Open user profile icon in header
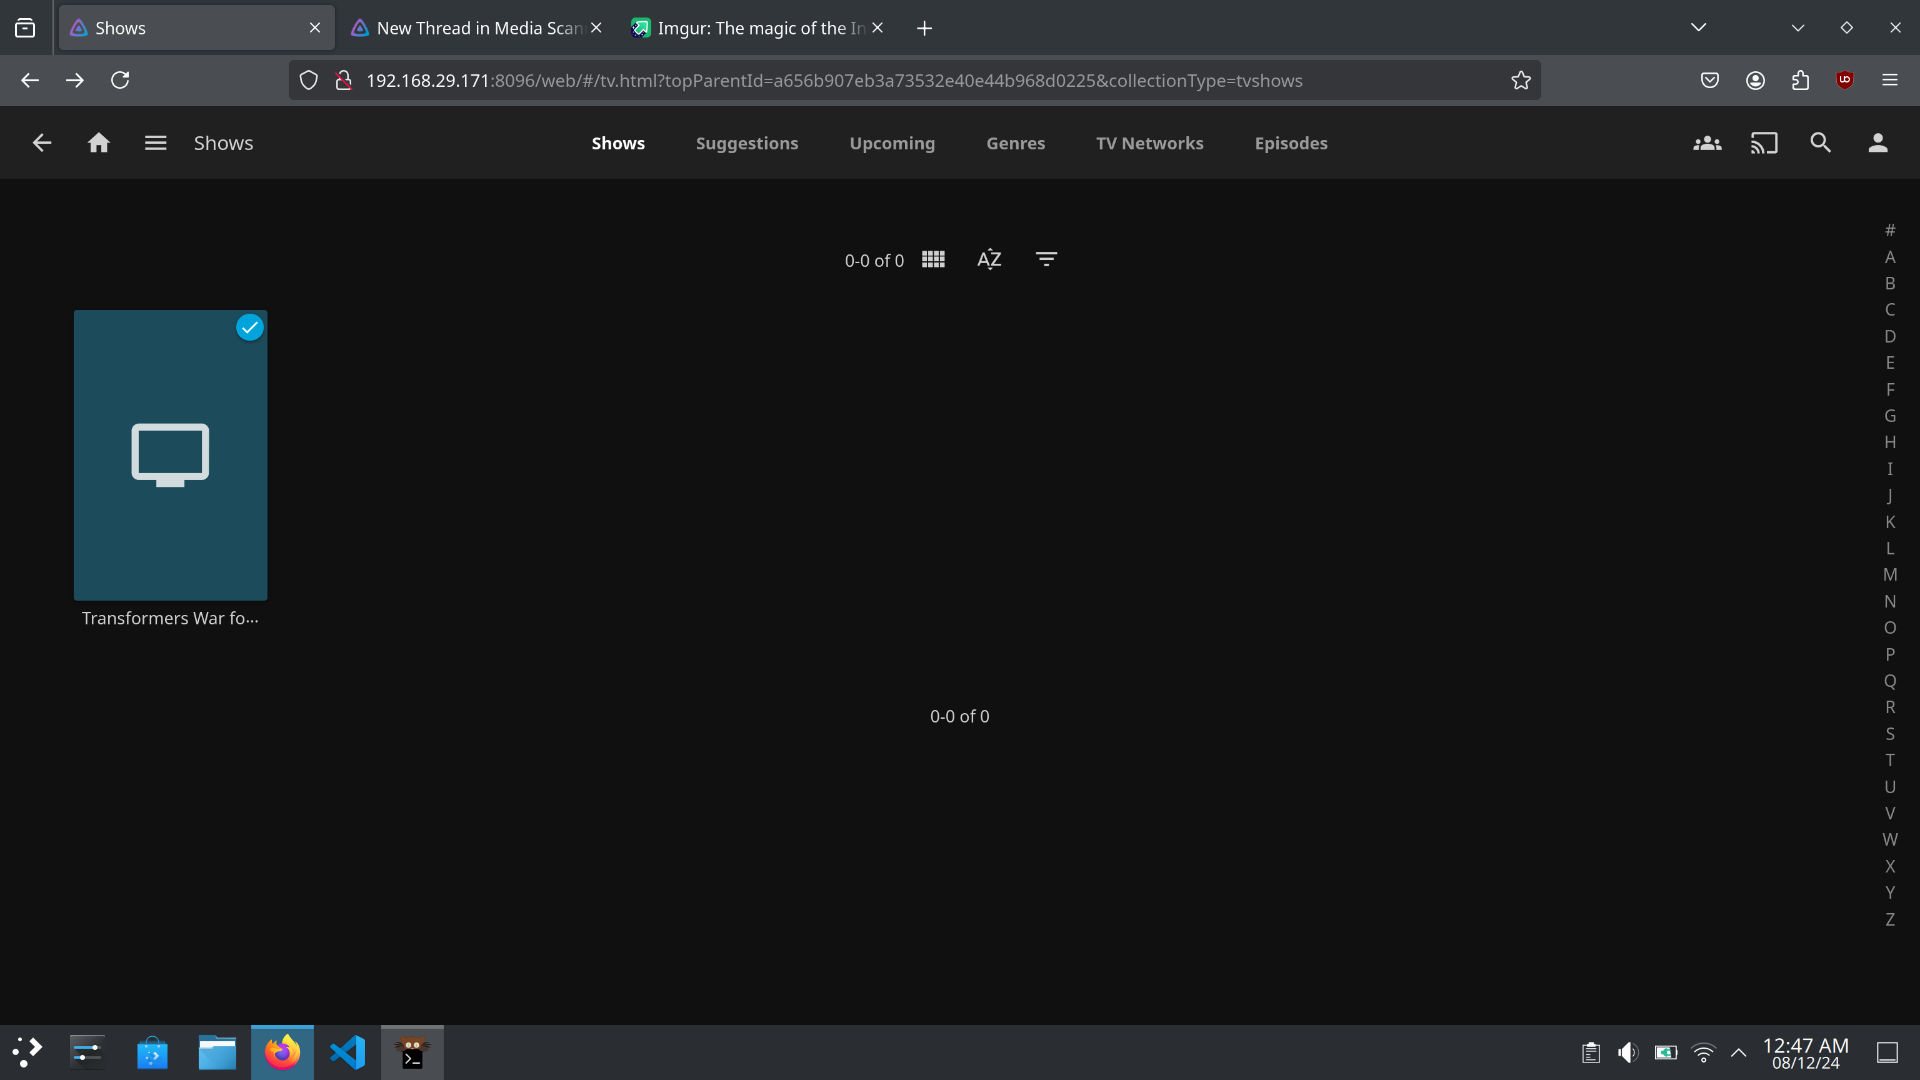This screenshot has width=1920, height=1080. pyautogui.click(x=1878, y=143)
